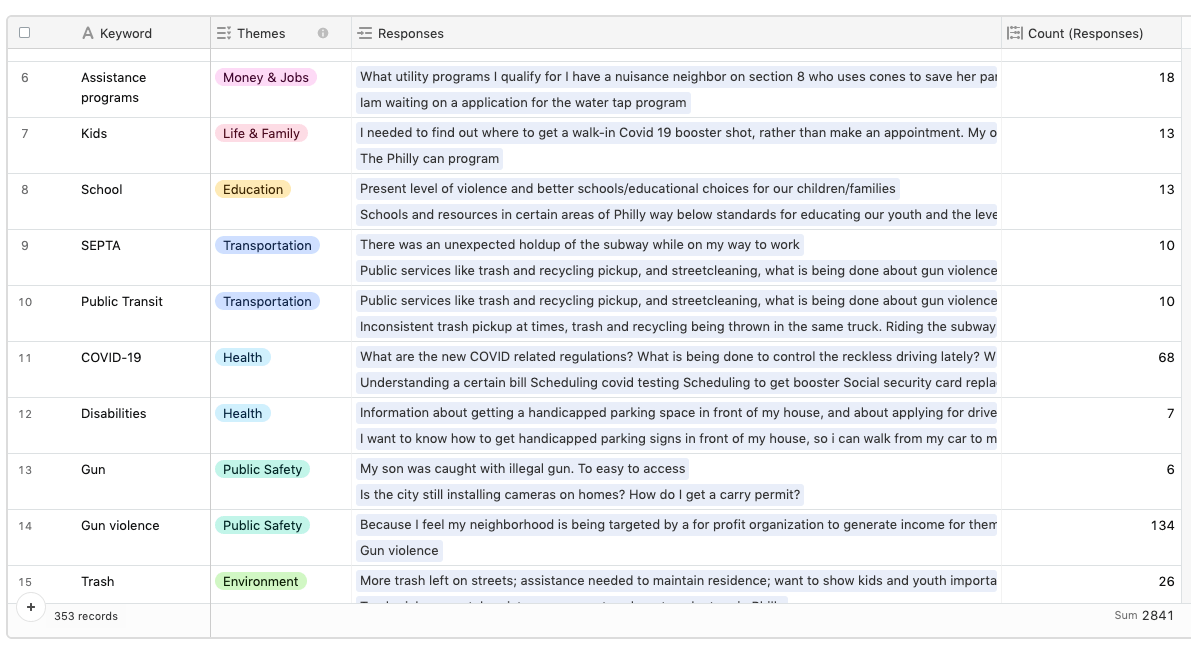Select the COVID-19 keyword cell
The width and height of the screenshot is (1191, 651).
(141, 370)
